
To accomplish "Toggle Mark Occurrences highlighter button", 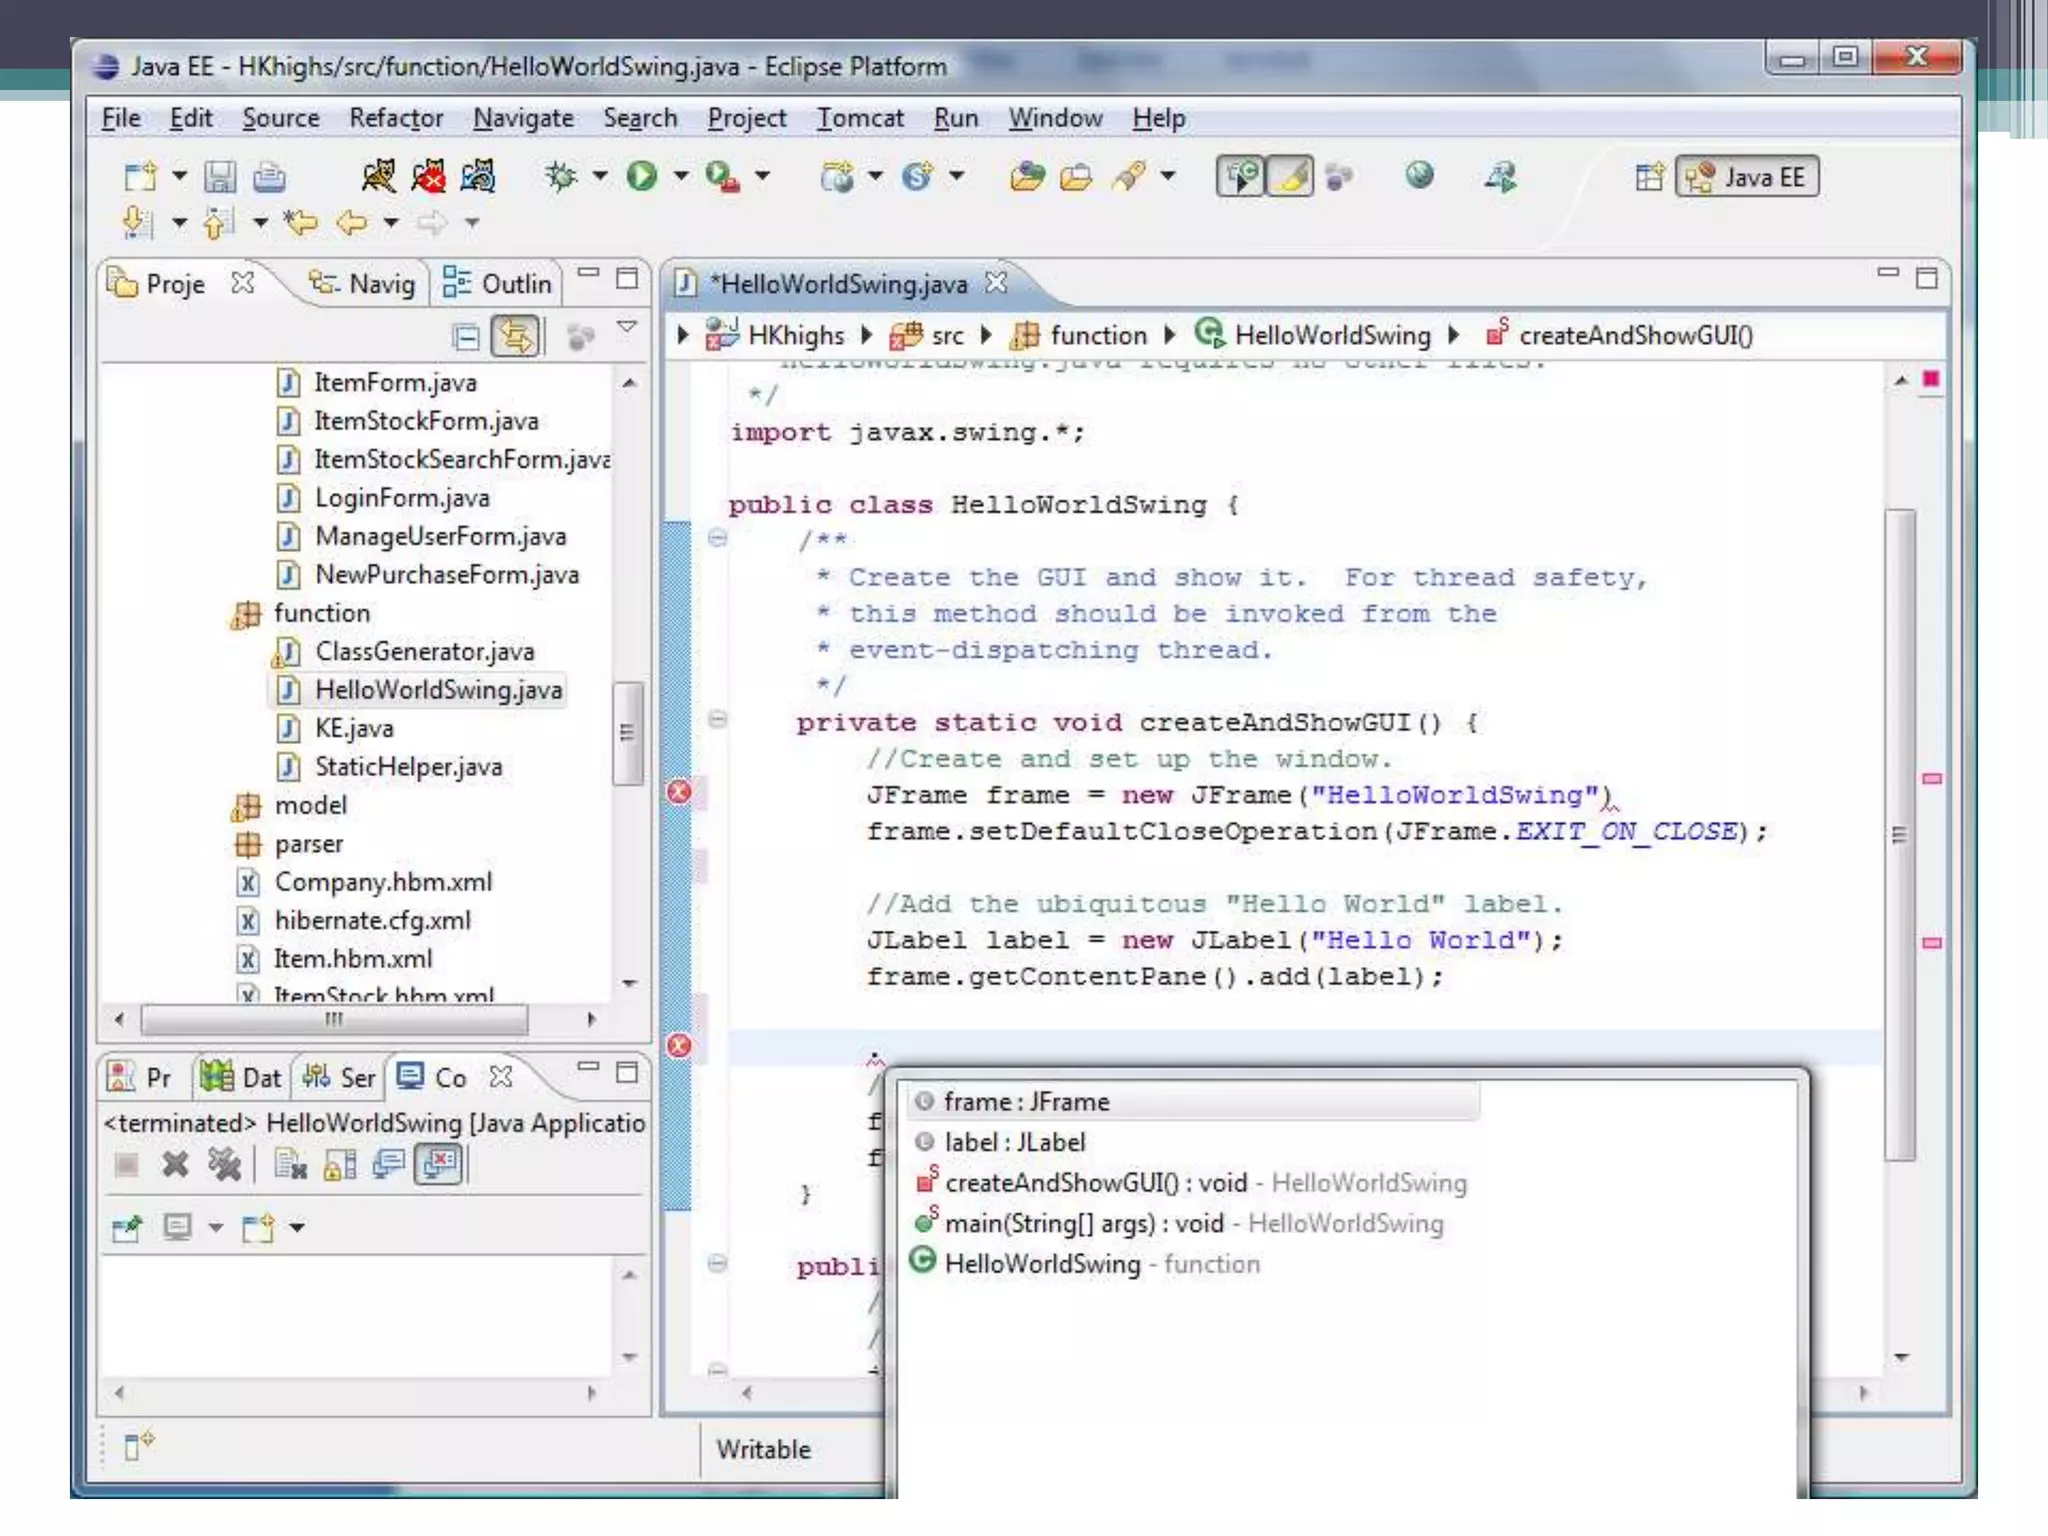I will point(1291,177).
